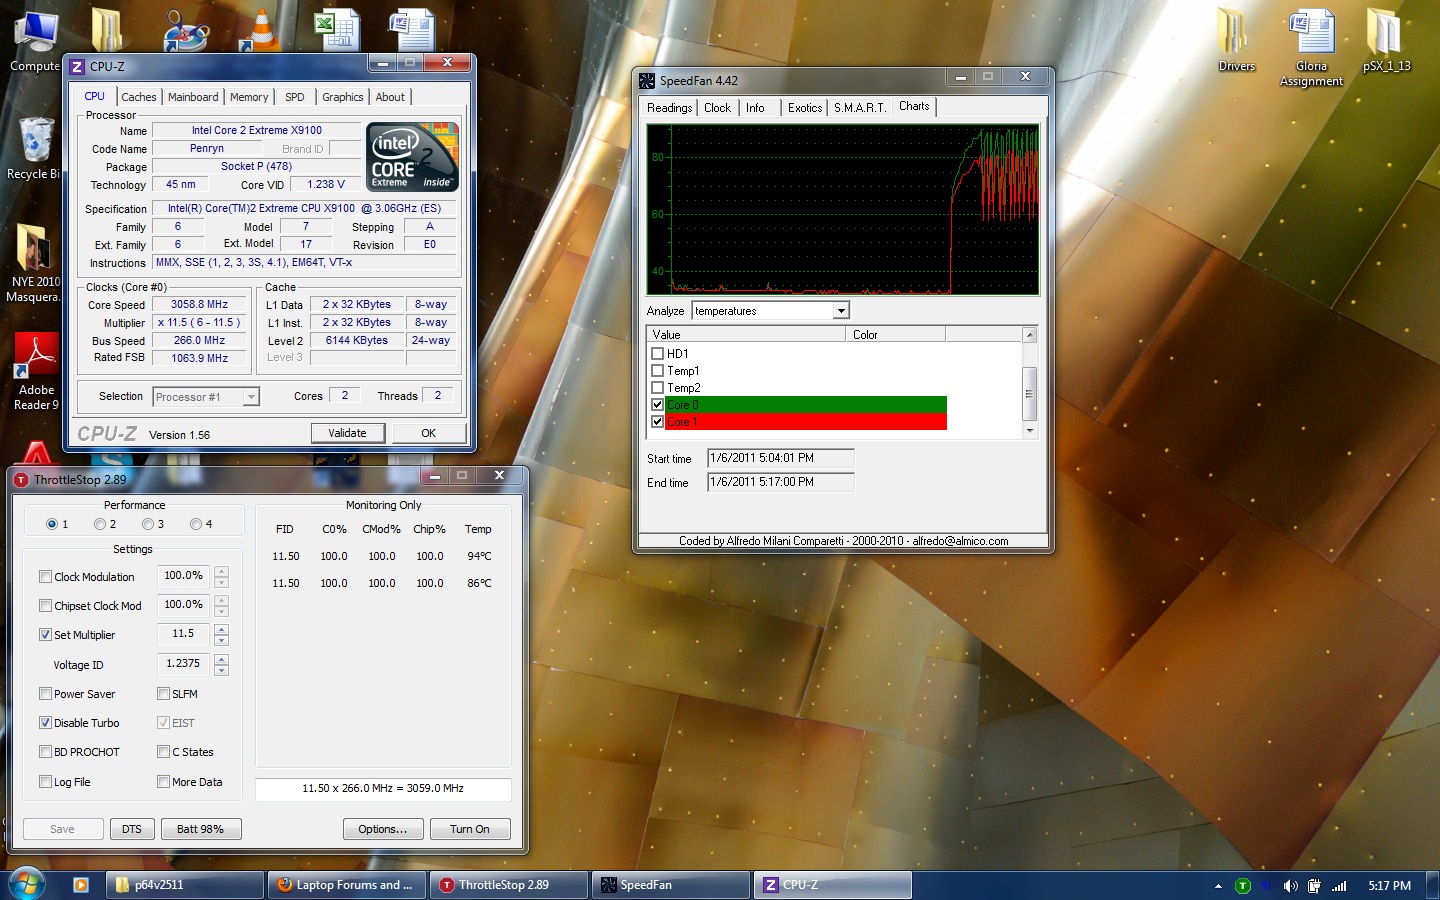The image size is (1440, 900).
Task: Launch the pinned media player taskbar icon
Action: point(81,885)
